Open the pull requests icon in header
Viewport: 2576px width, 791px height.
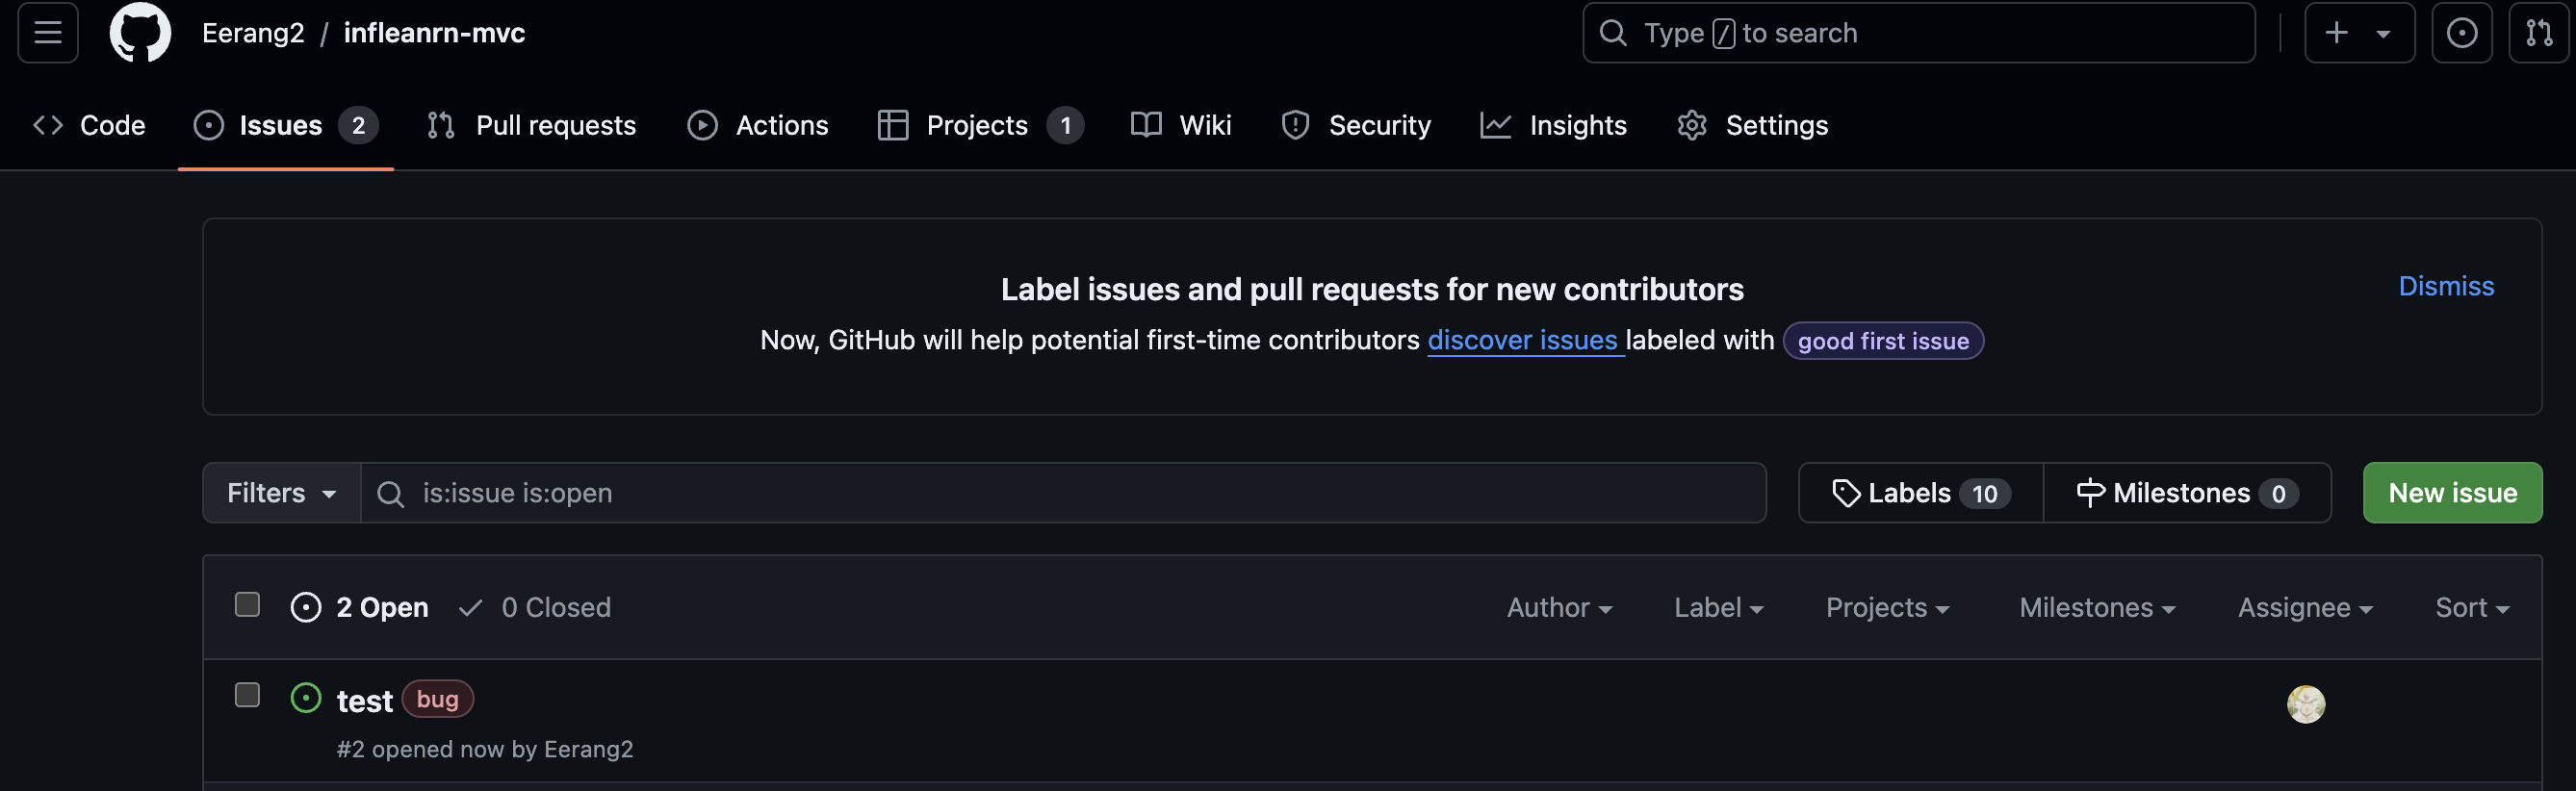pos(2538,33)
